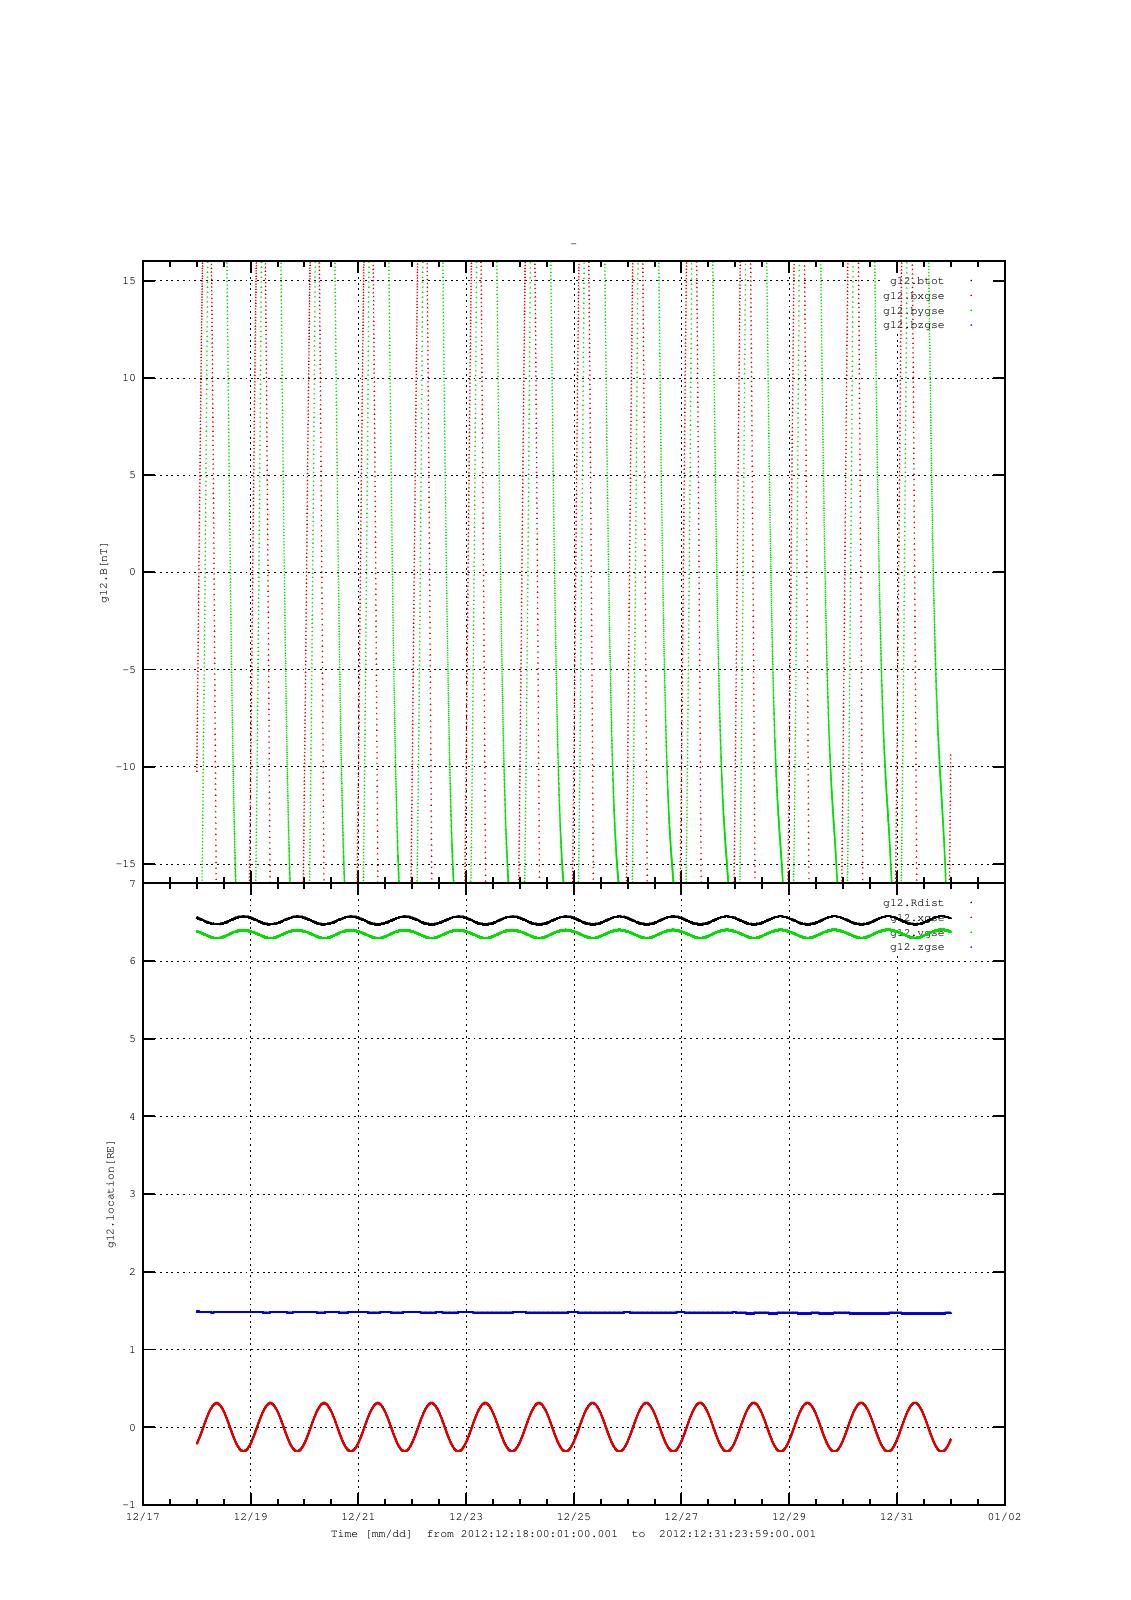Viewport: 1131px width, 1600px height.
Task: Select the 6 tick on location axis
Action: click(x=132, y=961)
